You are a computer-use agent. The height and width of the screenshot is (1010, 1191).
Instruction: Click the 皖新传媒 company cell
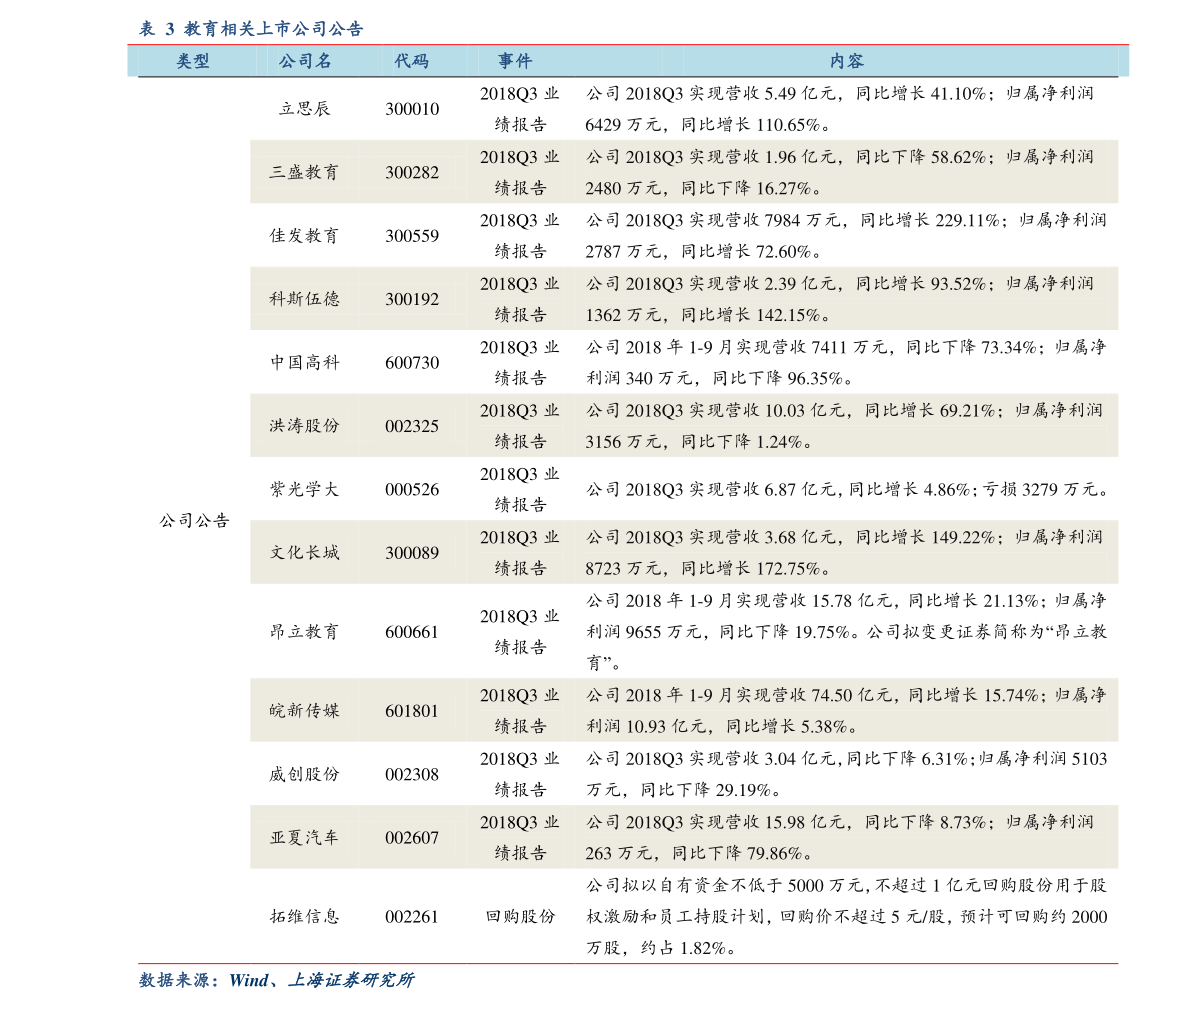coord(305,711)
